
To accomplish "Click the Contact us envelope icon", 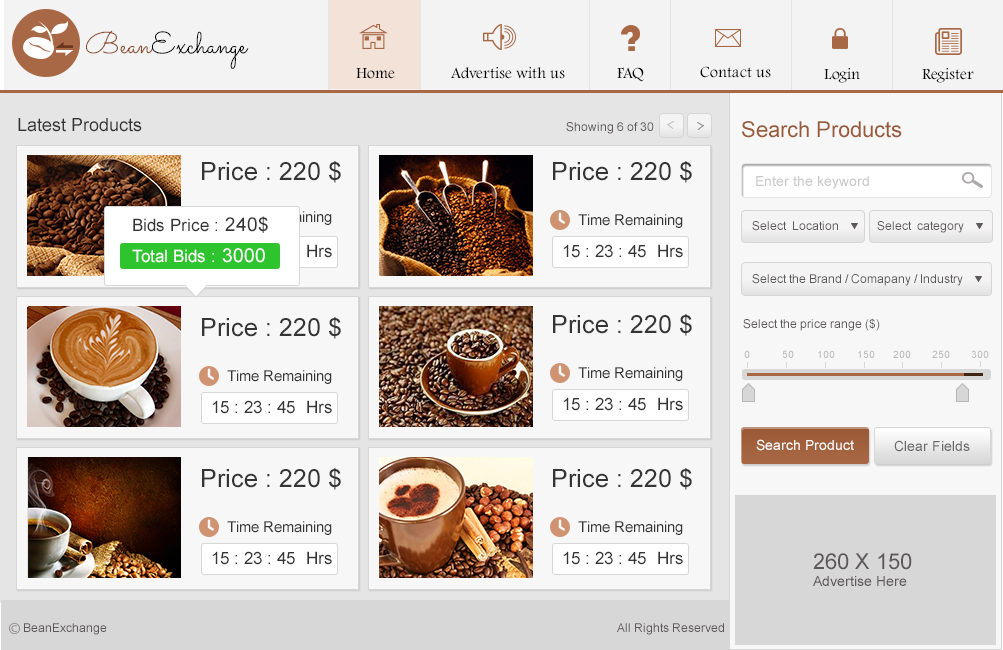I will pos(728,38).
